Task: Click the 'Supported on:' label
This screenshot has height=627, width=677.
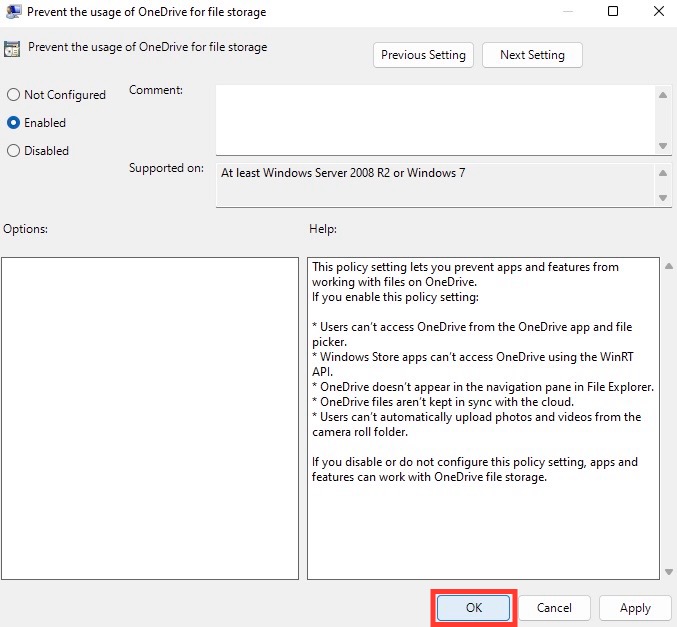Action: tap(166, 168)
